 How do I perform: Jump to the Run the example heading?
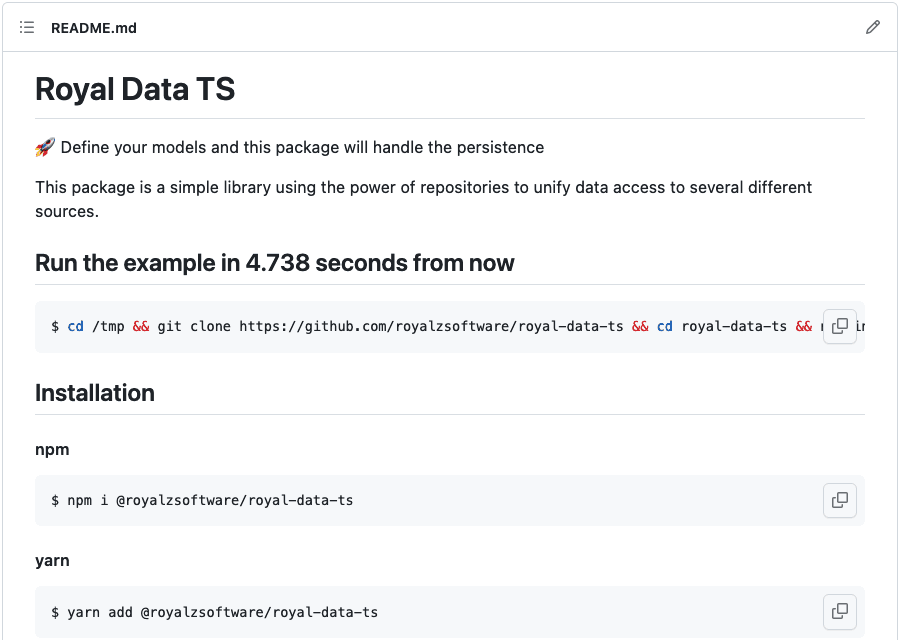click(275, 263)
